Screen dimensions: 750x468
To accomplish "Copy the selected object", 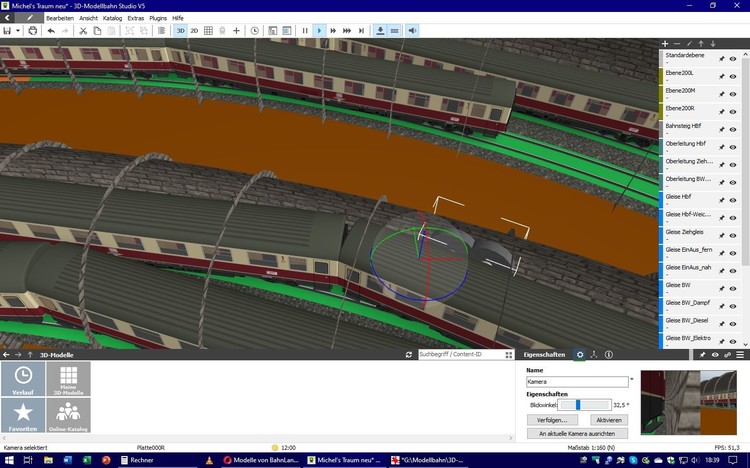I will pyautogui.click(x=97, y=31).
